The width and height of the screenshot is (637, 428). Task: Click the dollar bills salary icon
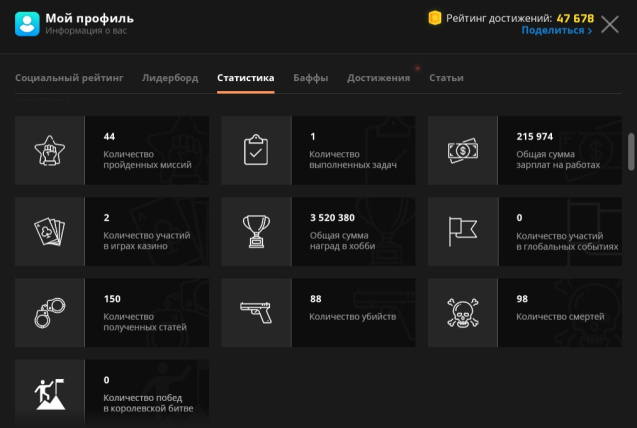463,151
